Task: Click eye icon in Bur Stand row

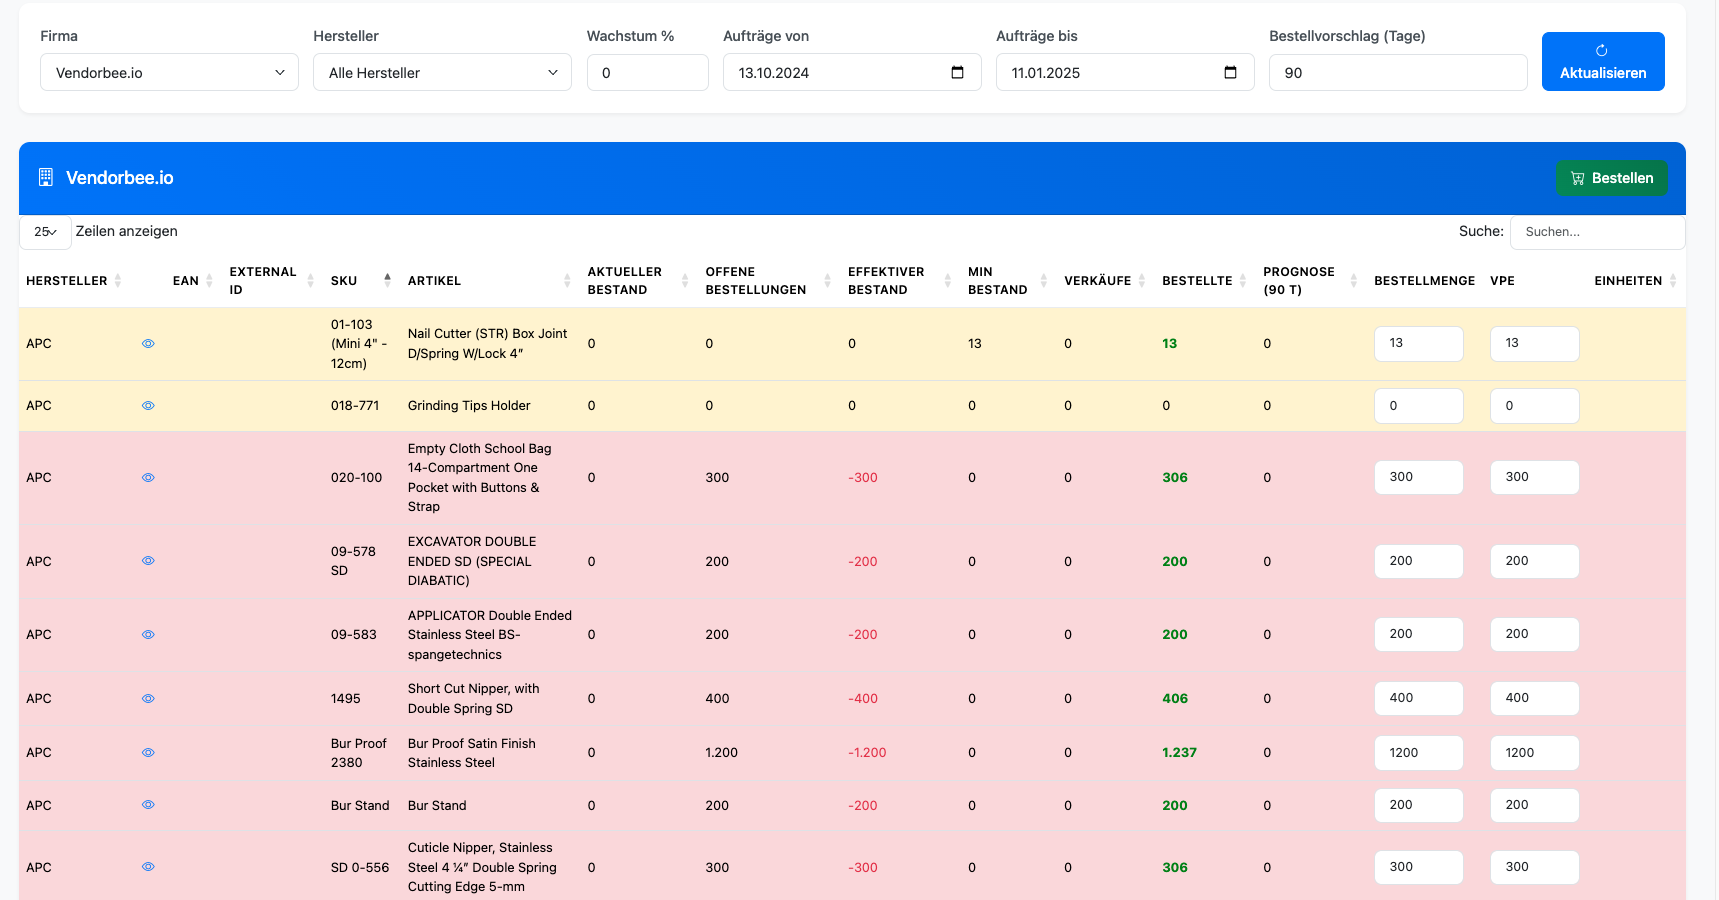Action: (148, 805)
